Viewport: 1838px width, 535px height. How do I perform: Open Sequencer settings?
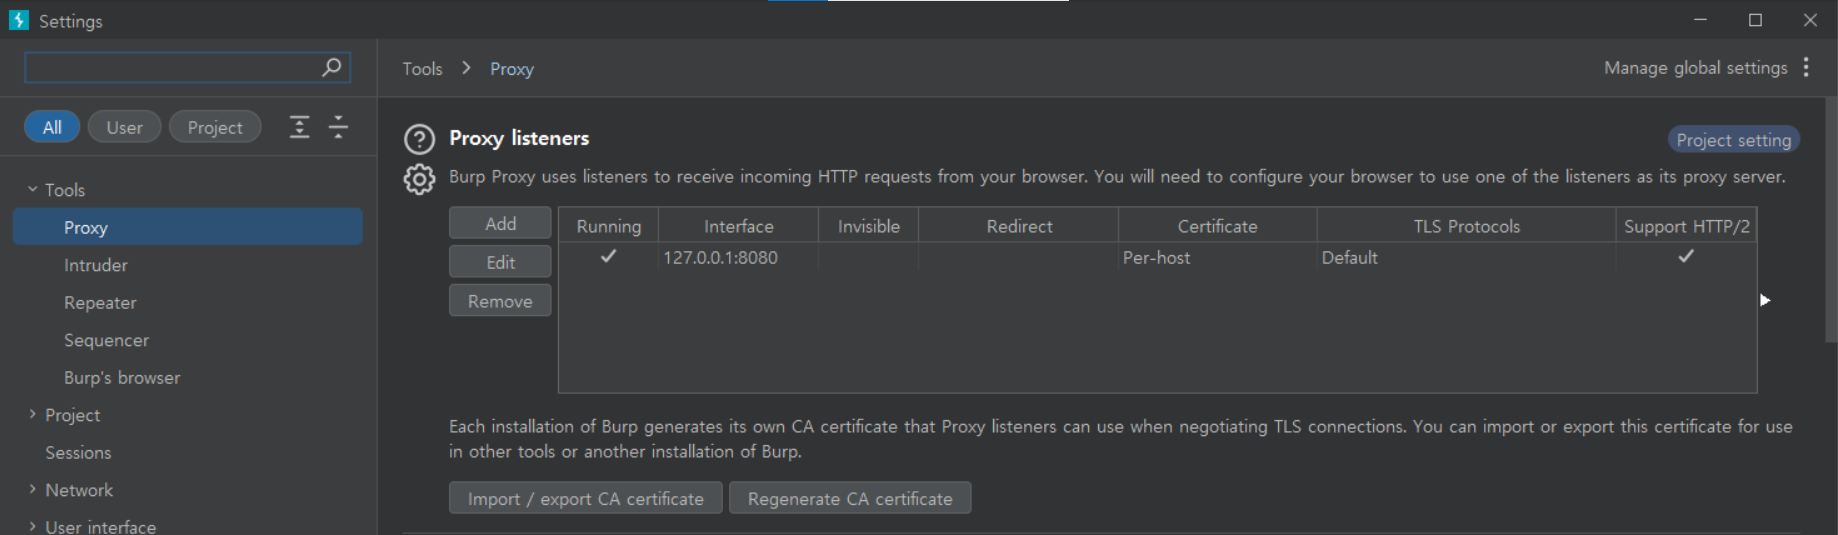pos(106,340)
